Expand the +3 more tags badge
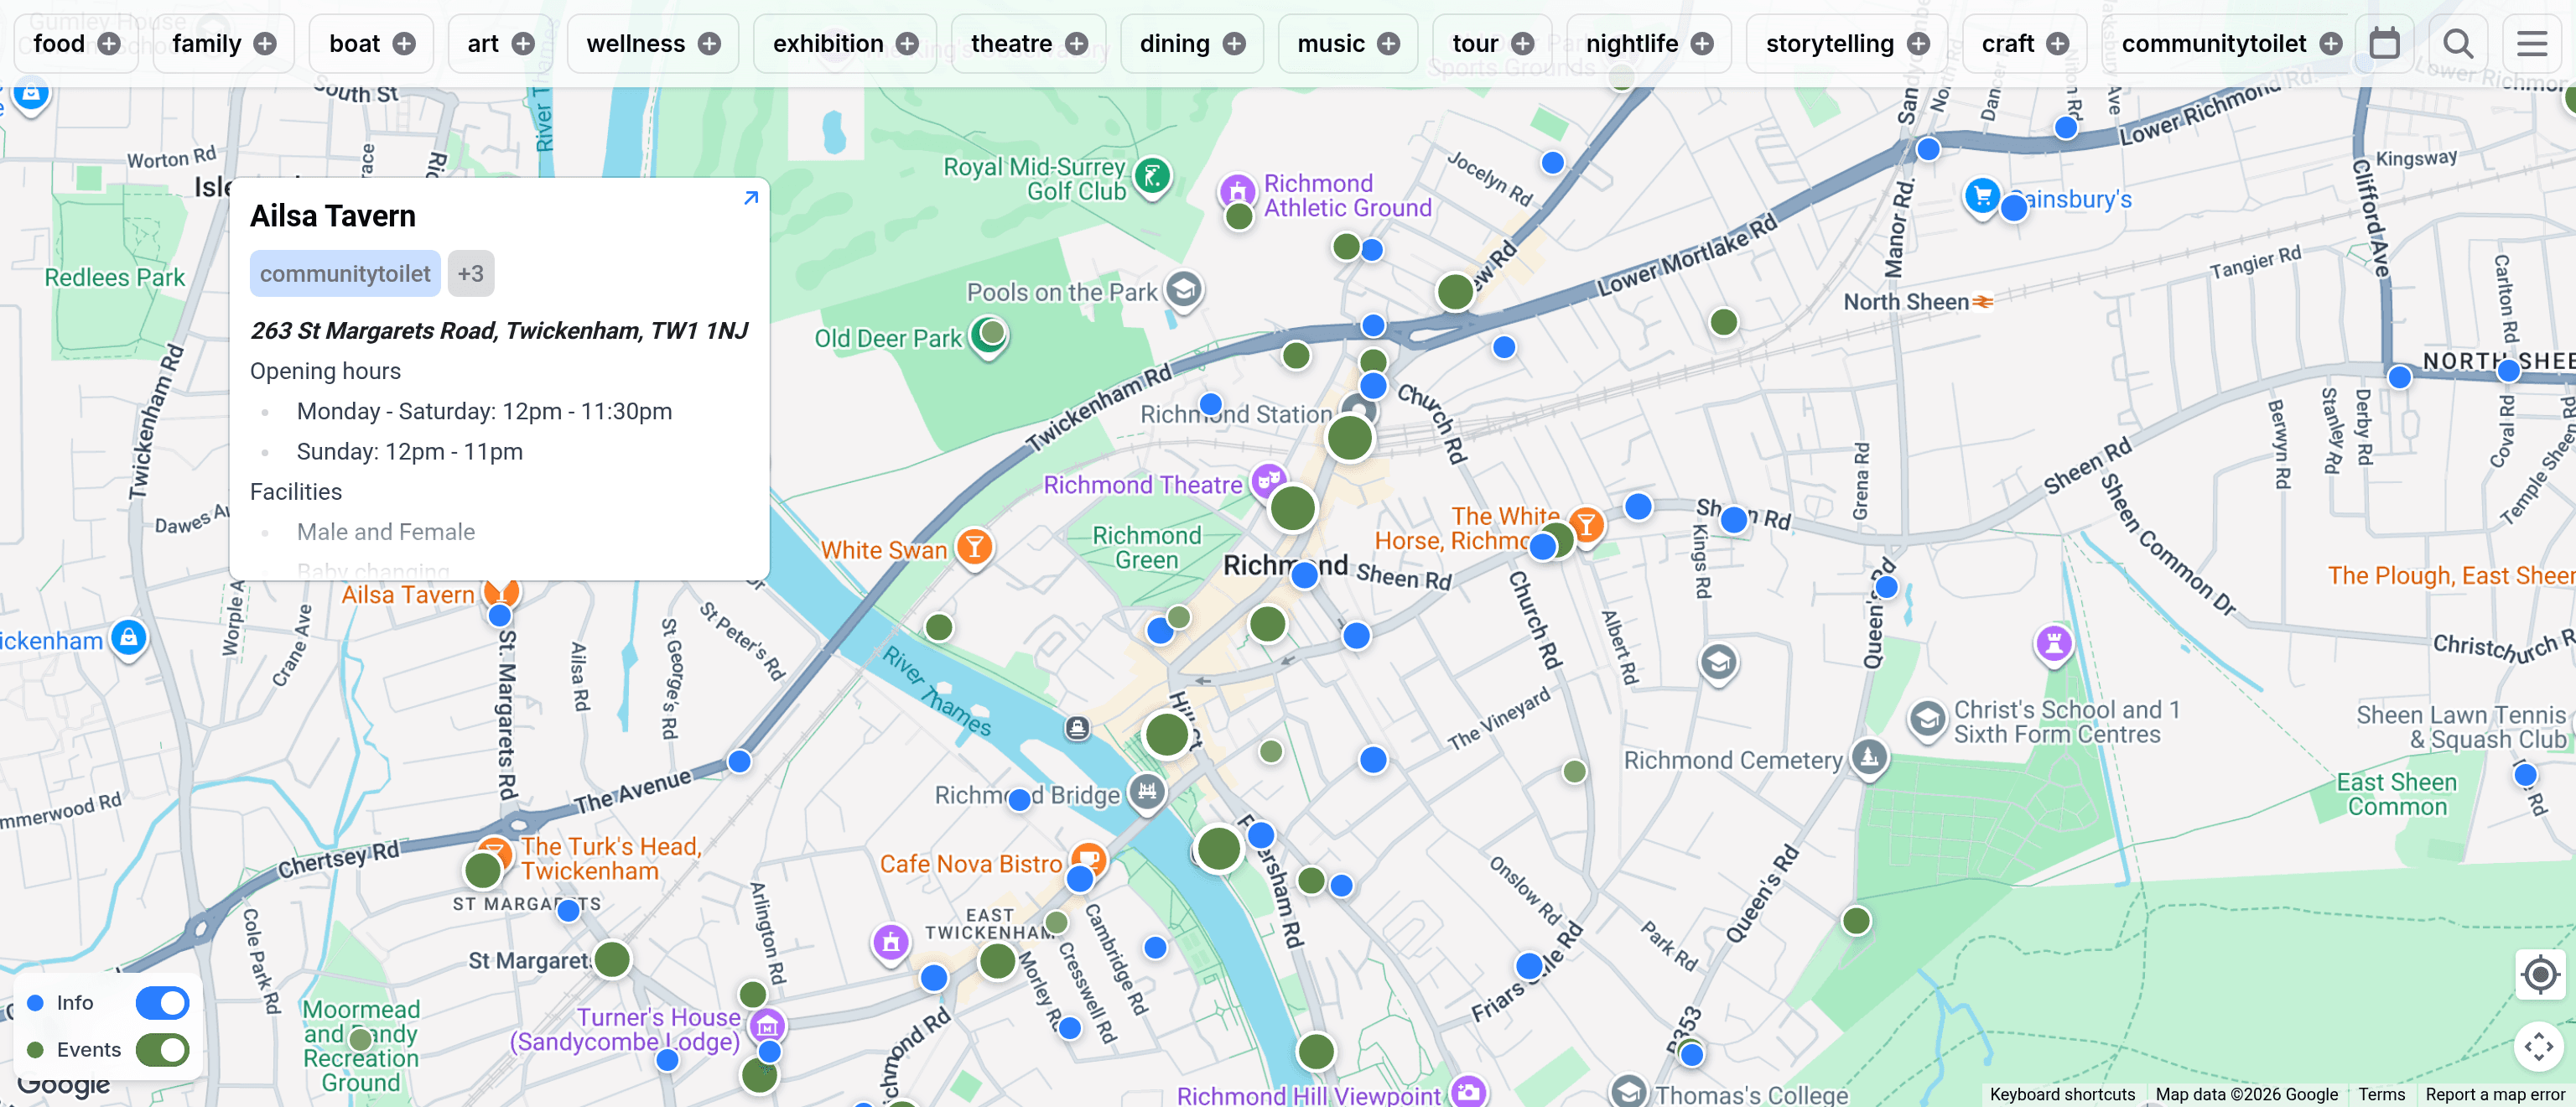 [x=471, y=273]
